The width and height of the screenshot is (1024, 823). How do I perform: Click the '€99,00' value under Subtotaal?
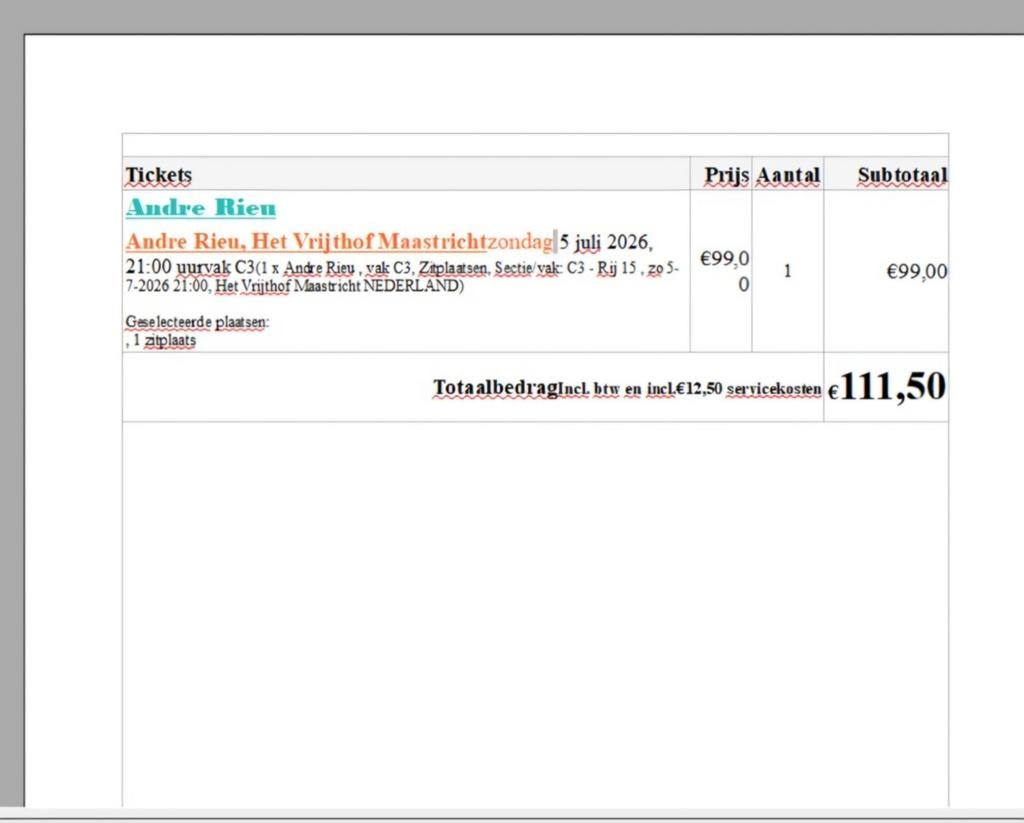pyautogui.click(x=916, y=271)
